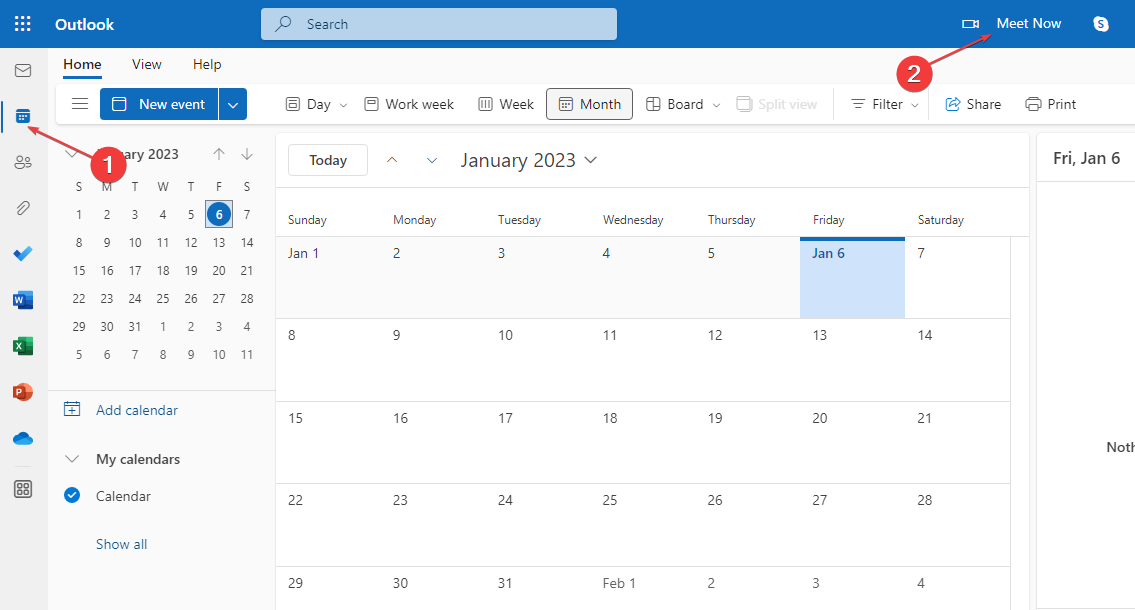Click Add calendar link
1135x610 pixels.
click(137, 410)
